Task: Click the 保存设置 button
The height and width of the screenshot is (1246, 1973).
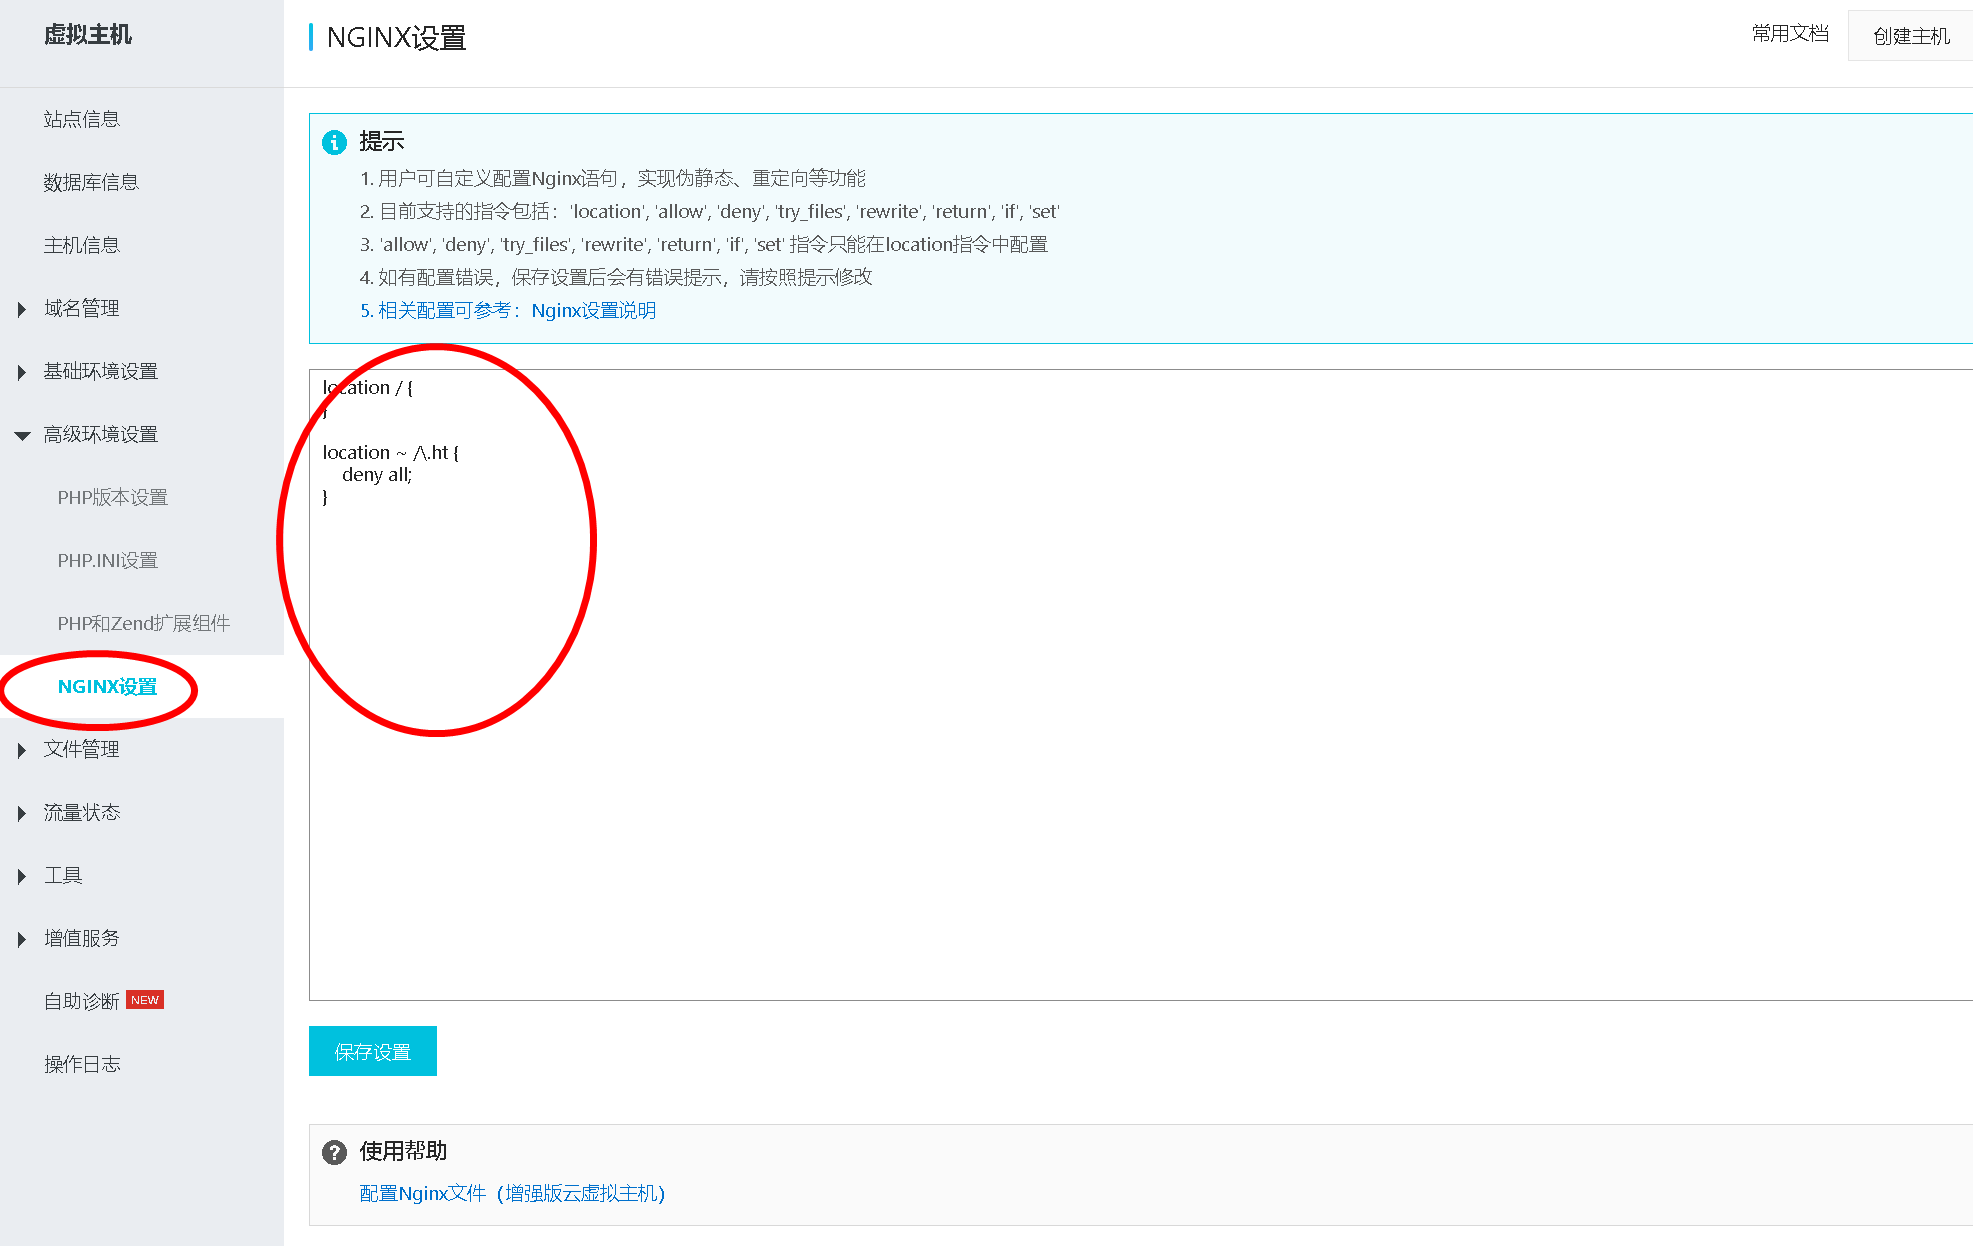Action: coord(372,1051)
